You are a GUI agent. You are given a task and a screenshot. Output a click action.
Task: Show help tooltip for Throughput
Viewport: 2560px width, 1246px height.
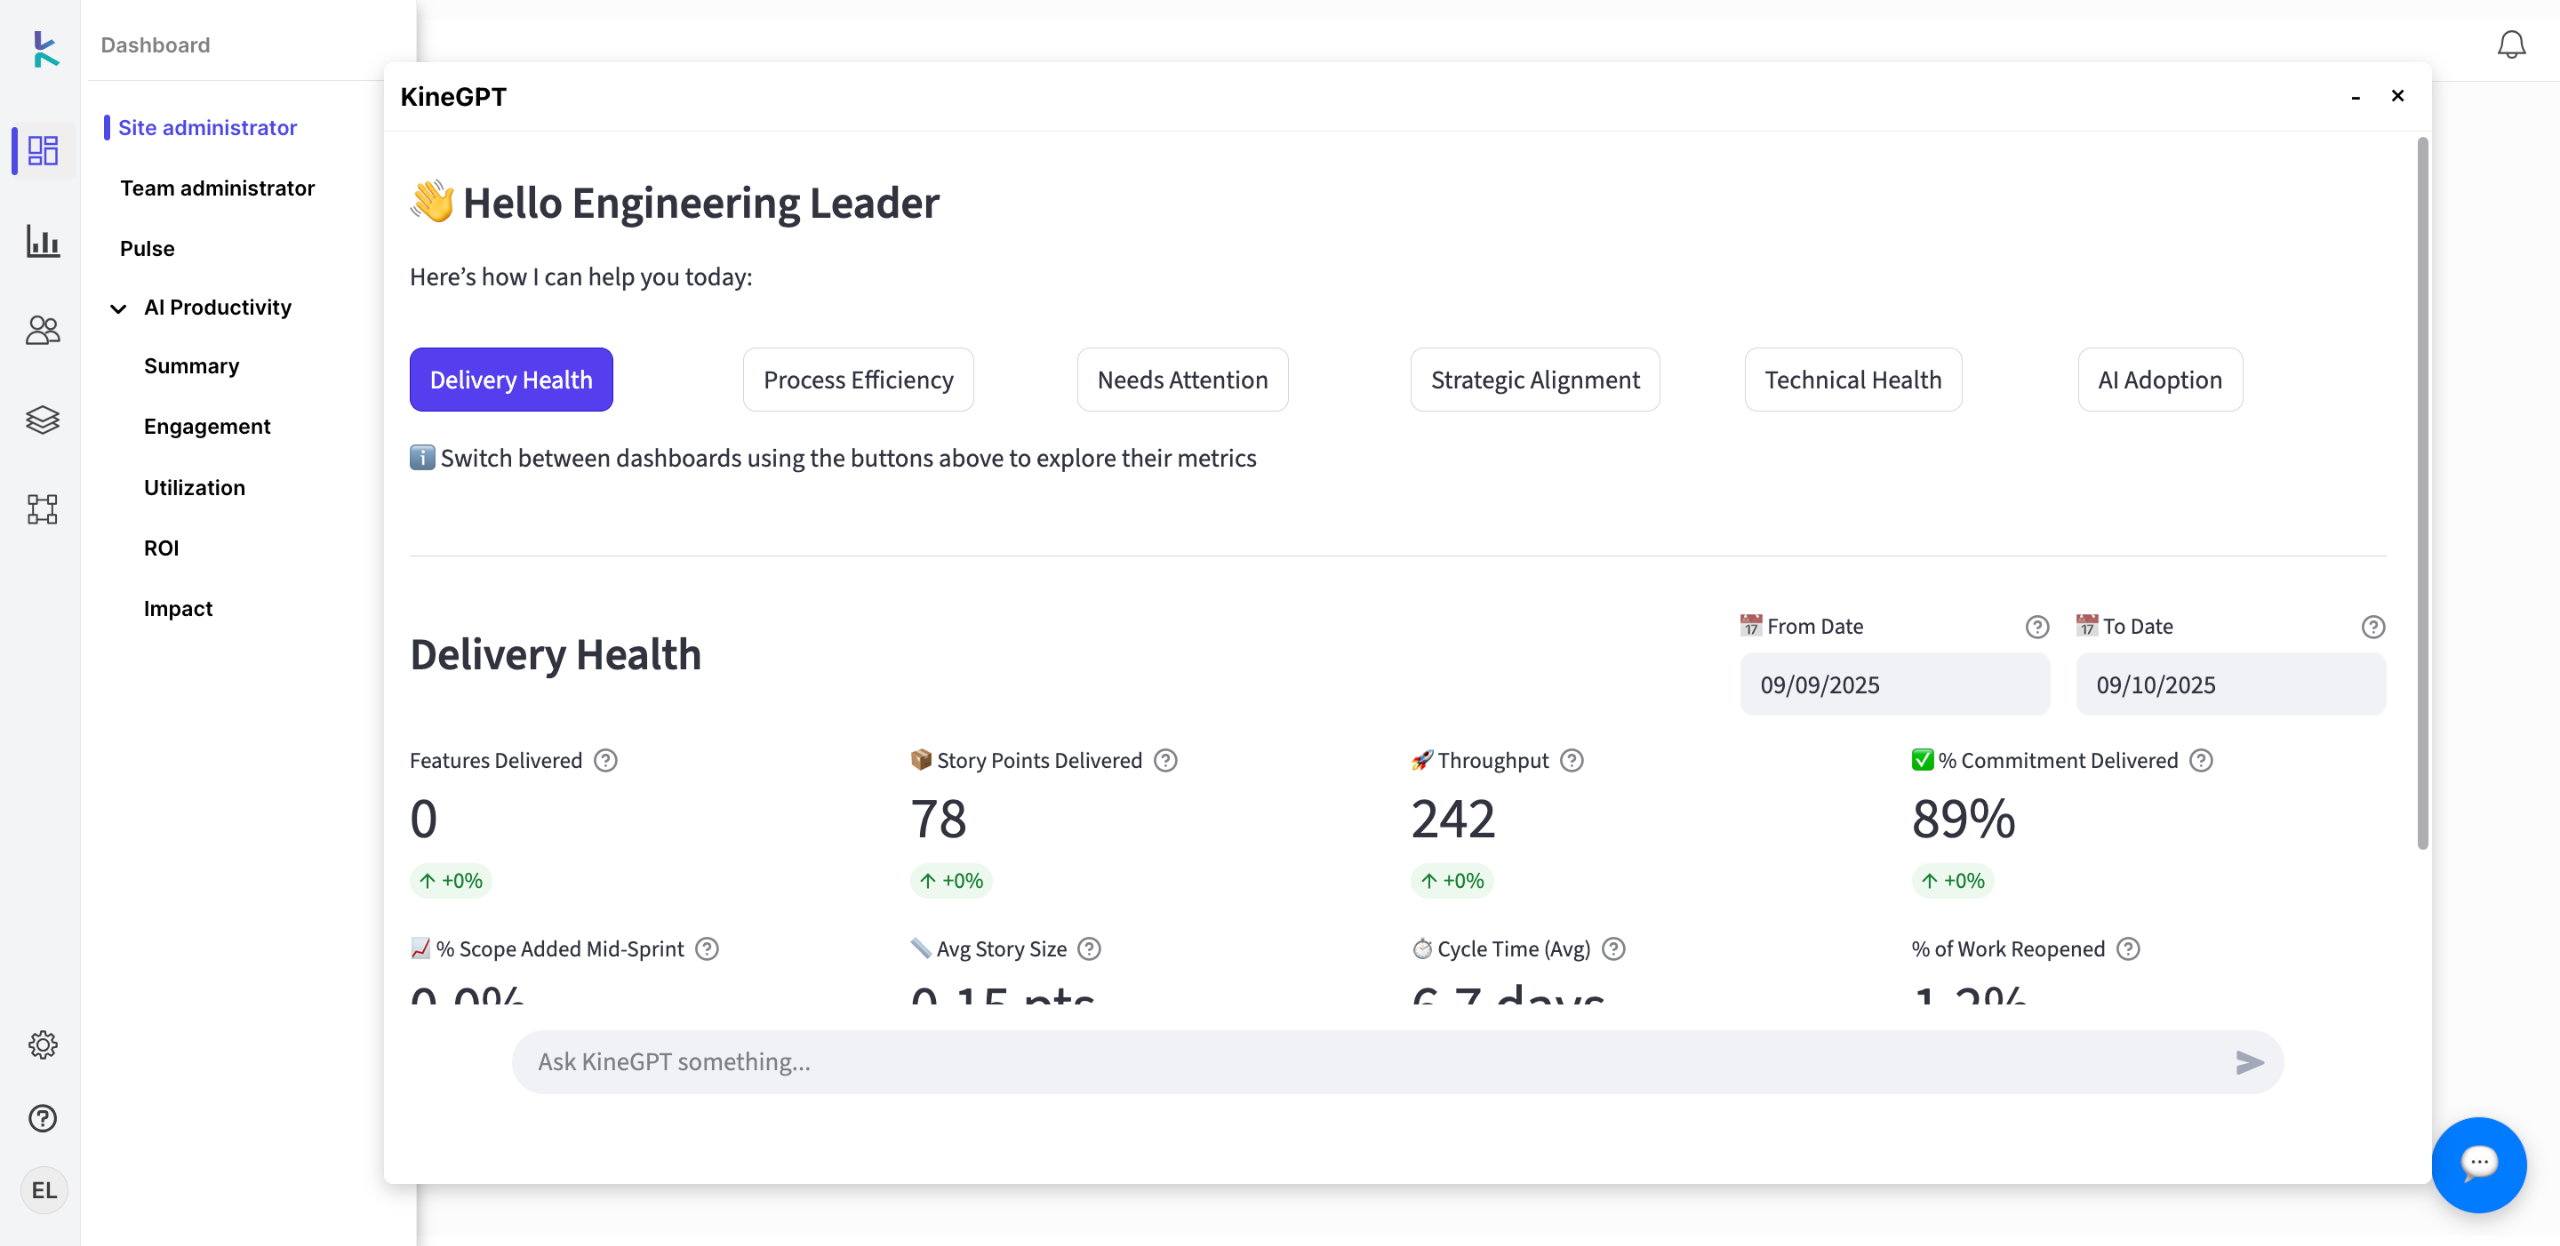point(1572,761)
